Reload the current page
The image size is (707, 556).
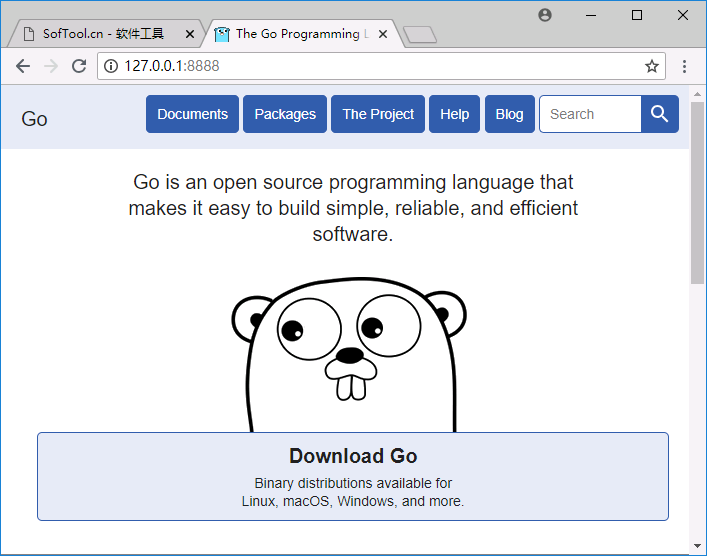[x=79, y=66]
